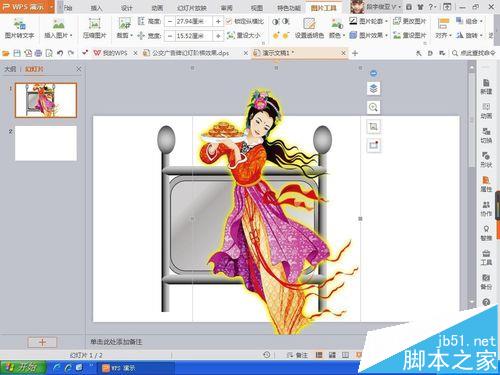The height and width of the screenshot is (375, 500).
Task: Open the Animation (动画) sidebar panel
Action: [486, 111]
